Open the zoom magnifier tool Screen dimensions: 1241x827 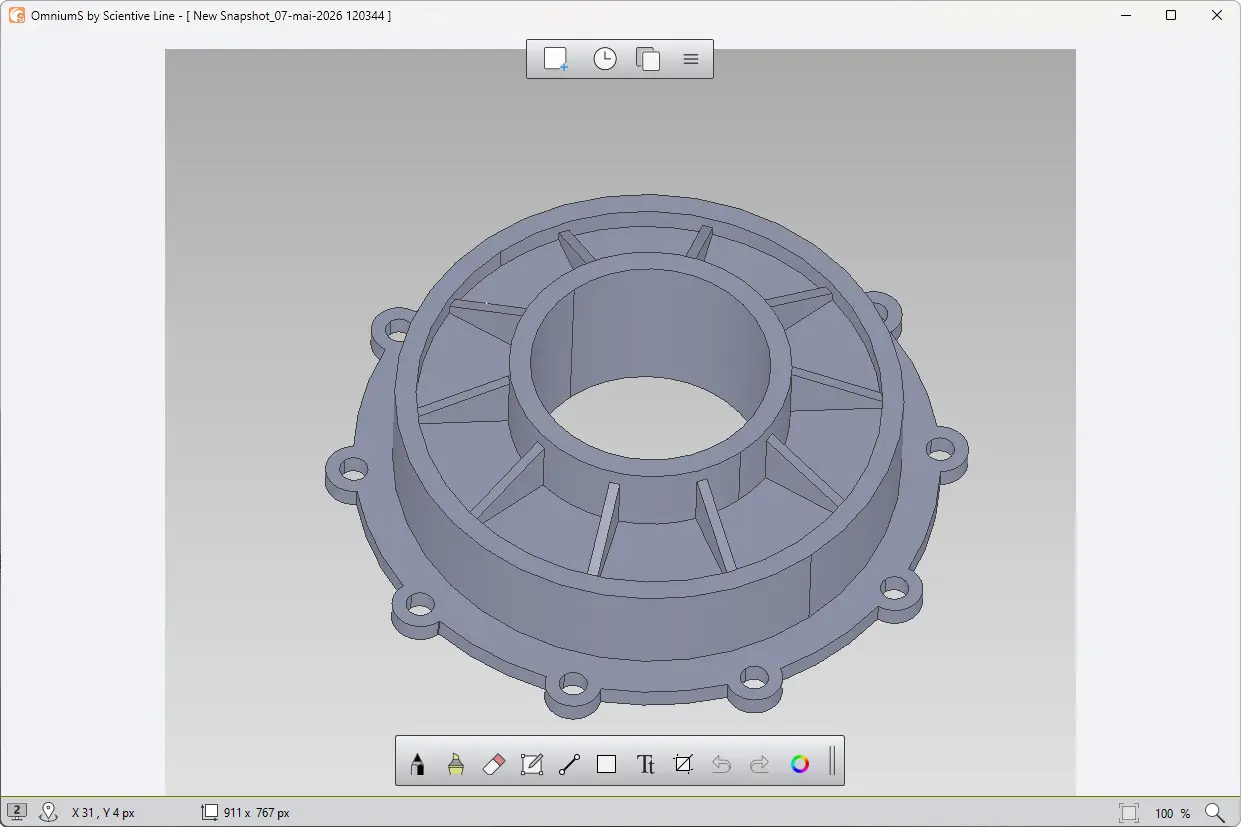[1215, 813]
